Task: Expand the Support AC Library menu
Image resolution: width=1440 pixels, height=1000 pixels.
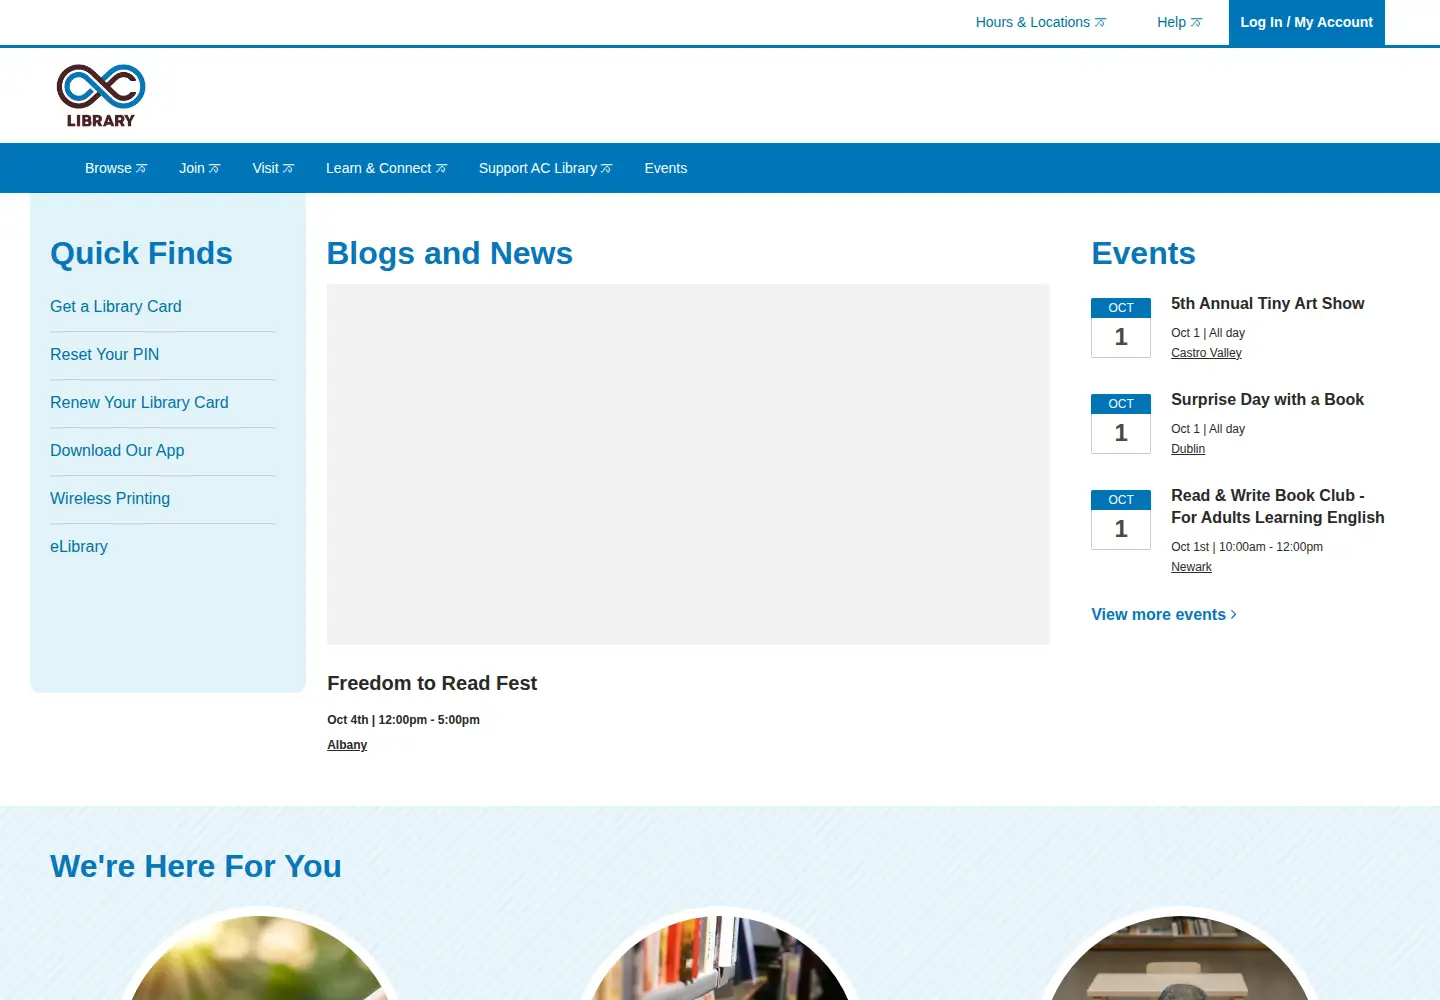Action: point(545,168)
